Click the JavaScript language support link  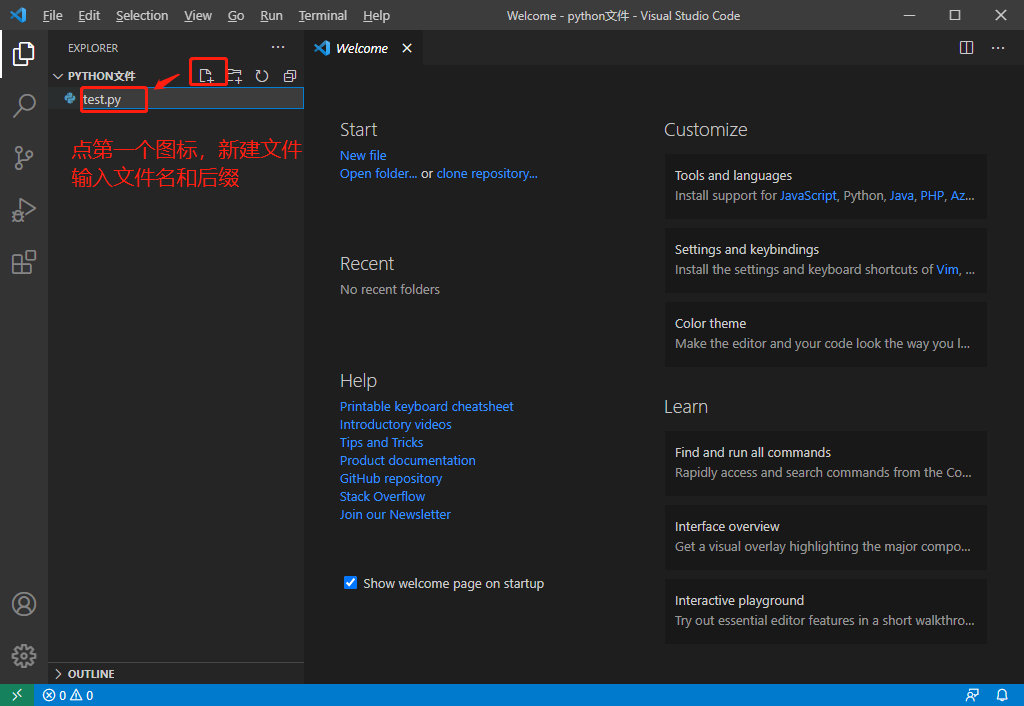point(808,195)
